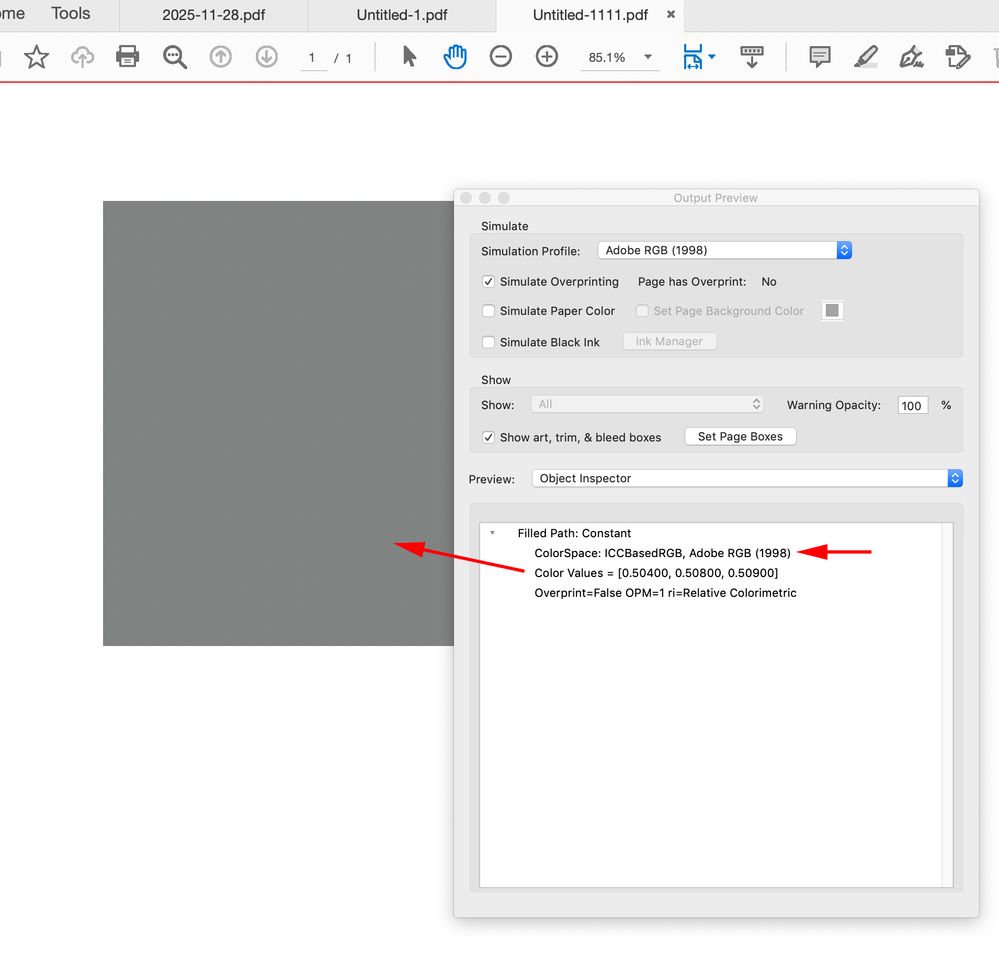Go to next page arrow
This screenshot has width=999, height=973.
(266, 57)
